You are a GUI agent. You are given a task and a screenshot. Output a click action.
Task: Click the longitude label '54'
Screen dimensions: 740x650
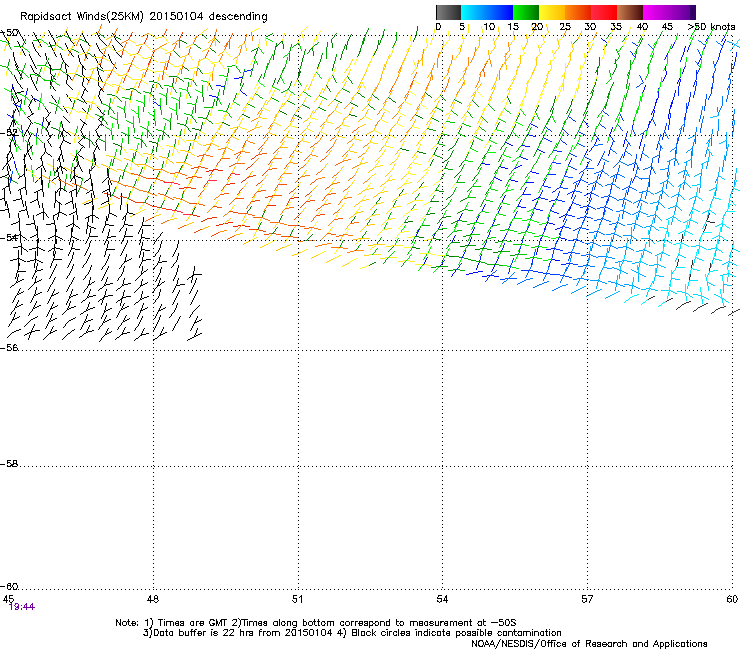(x=442, y=599)
